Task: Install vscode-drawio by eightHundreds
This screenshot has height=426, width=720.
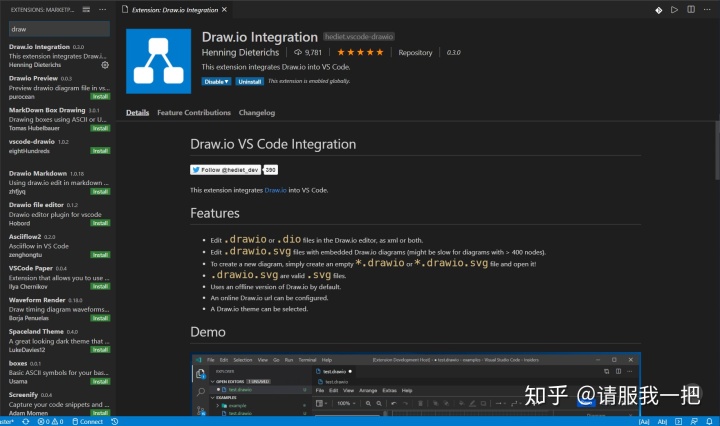Action: click(100, 151)
